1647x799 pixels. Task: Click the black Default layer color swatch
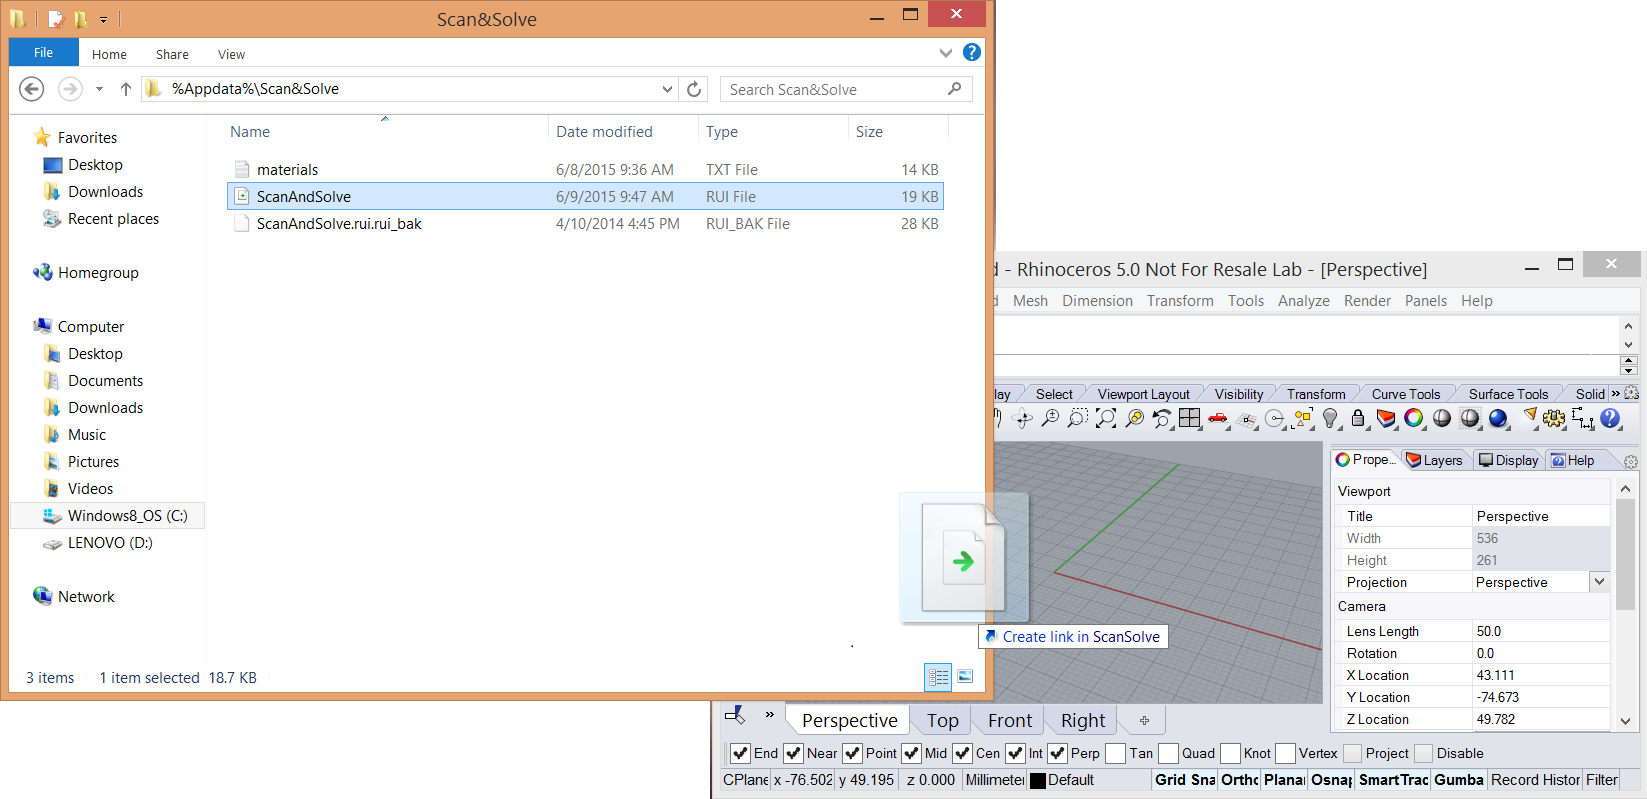[1038, 781]
